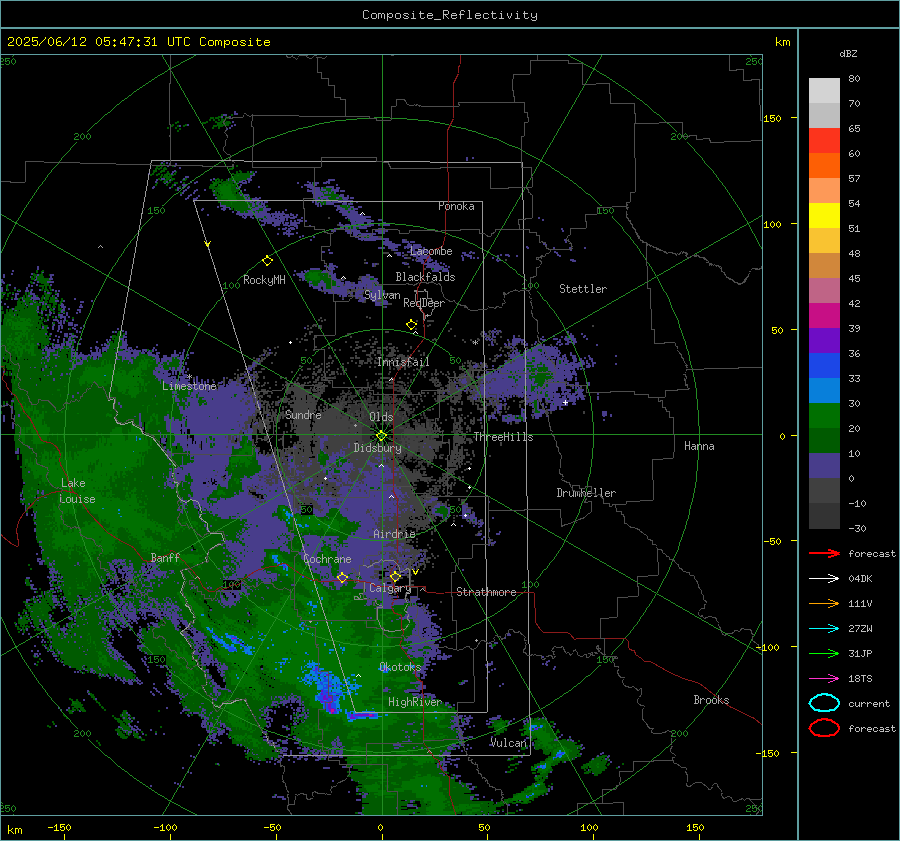
Task: Click the red forecast ellipse legend icon
Action: (x=824, y=728)
